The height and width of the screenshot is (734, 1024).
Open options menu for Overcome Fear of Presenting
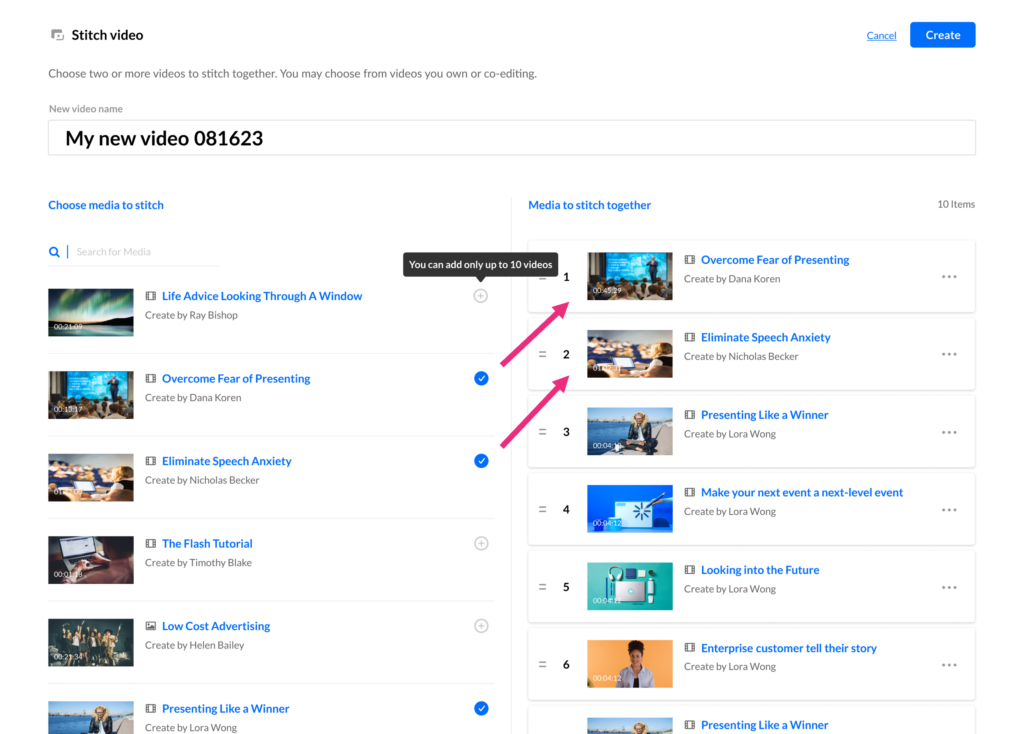click(949, 277)
